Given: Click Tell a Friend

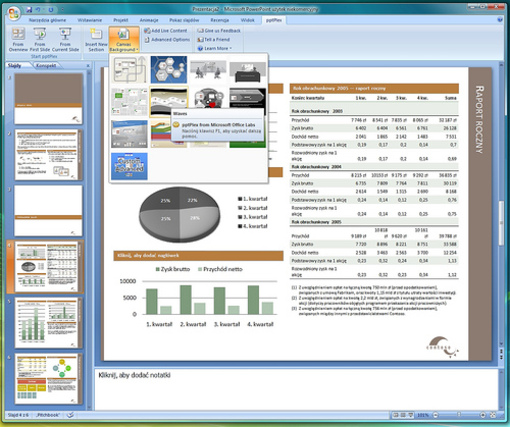Looking at the screenshot, I should click(x=214, y=40).
